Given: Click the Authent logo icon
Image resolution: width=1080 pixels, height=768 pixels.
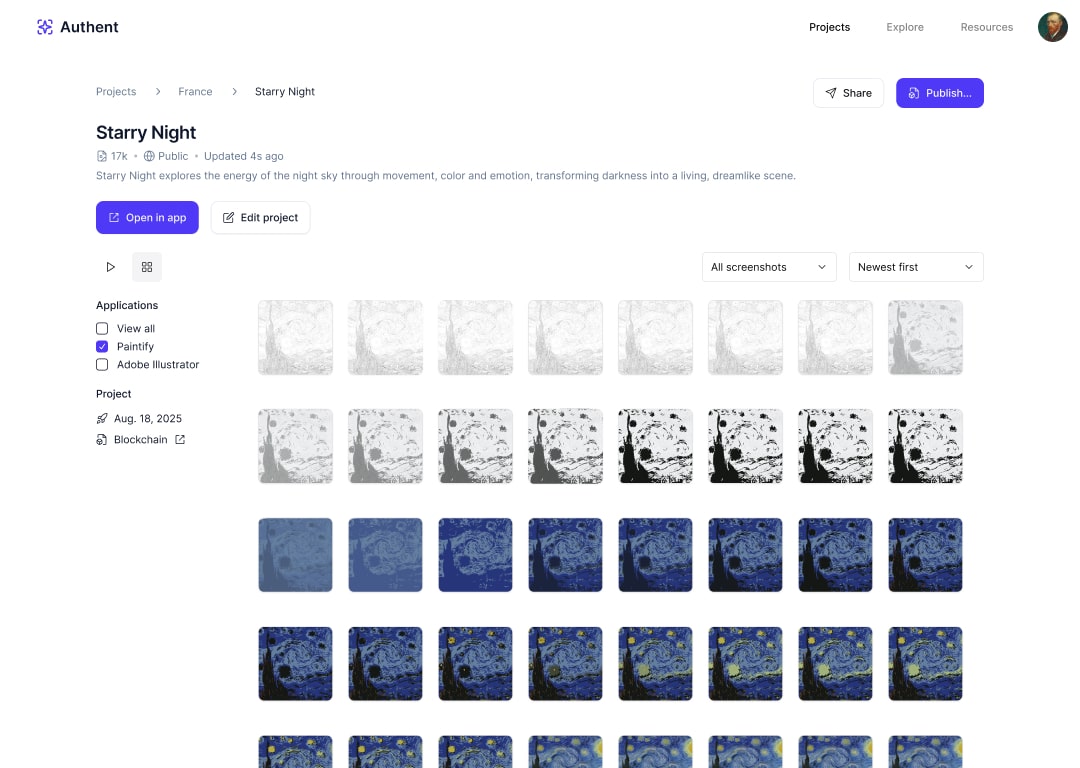Looking at the screenshot, I should point(44,27).
